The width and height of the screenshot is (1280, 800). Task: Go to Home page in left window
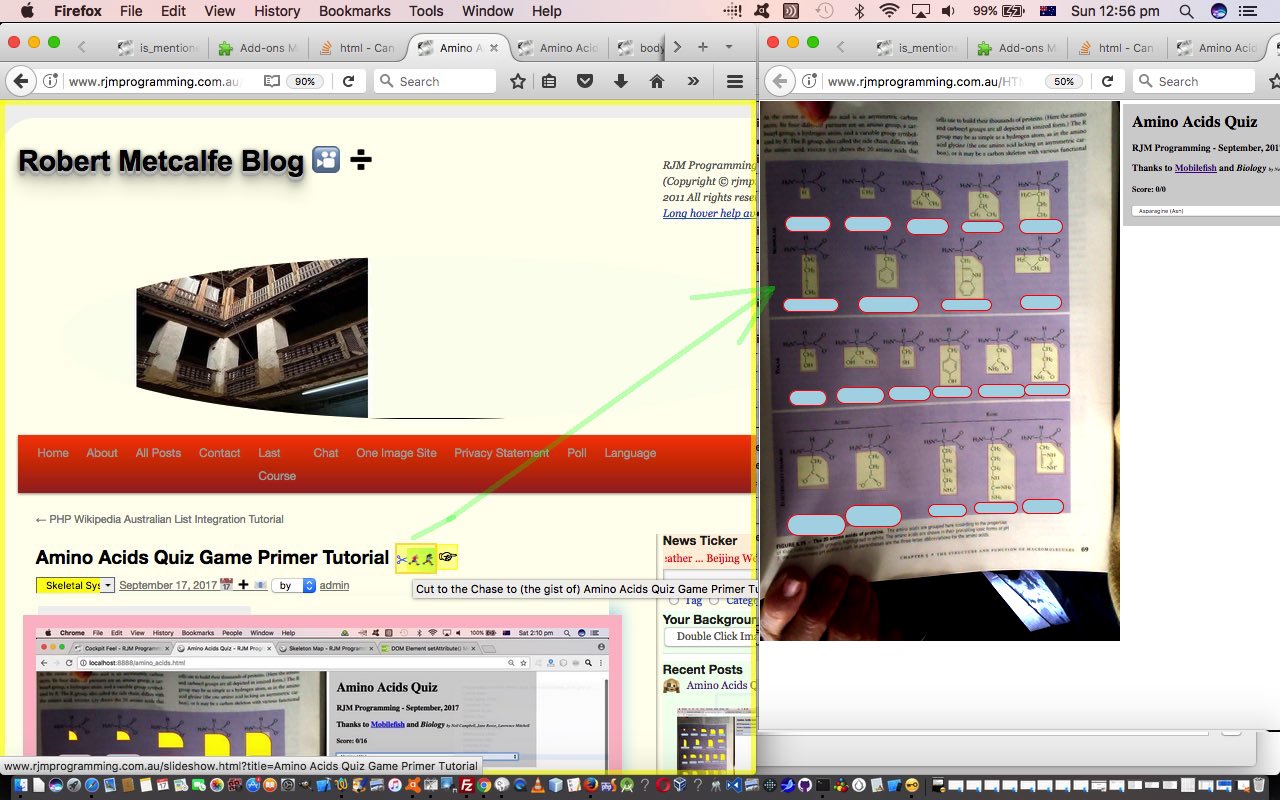(x=657, y=82)
